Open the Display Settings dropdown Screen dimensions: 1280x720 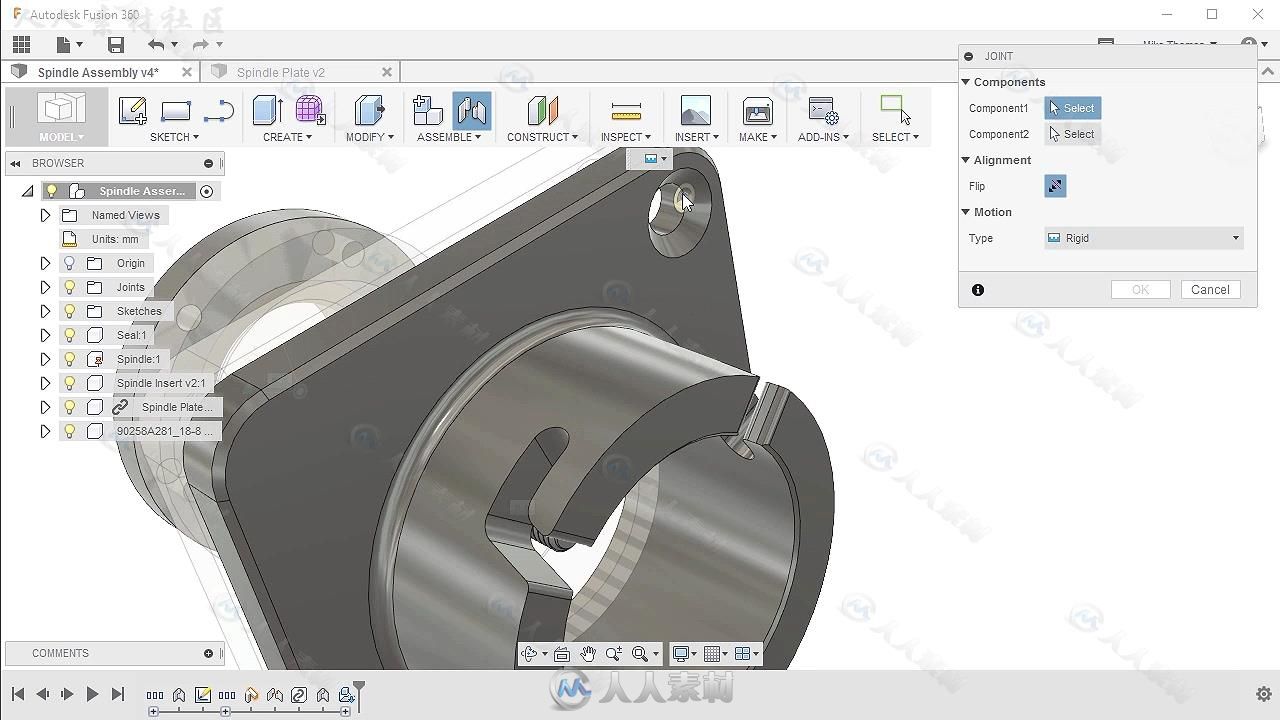click(x=685, y=654)
